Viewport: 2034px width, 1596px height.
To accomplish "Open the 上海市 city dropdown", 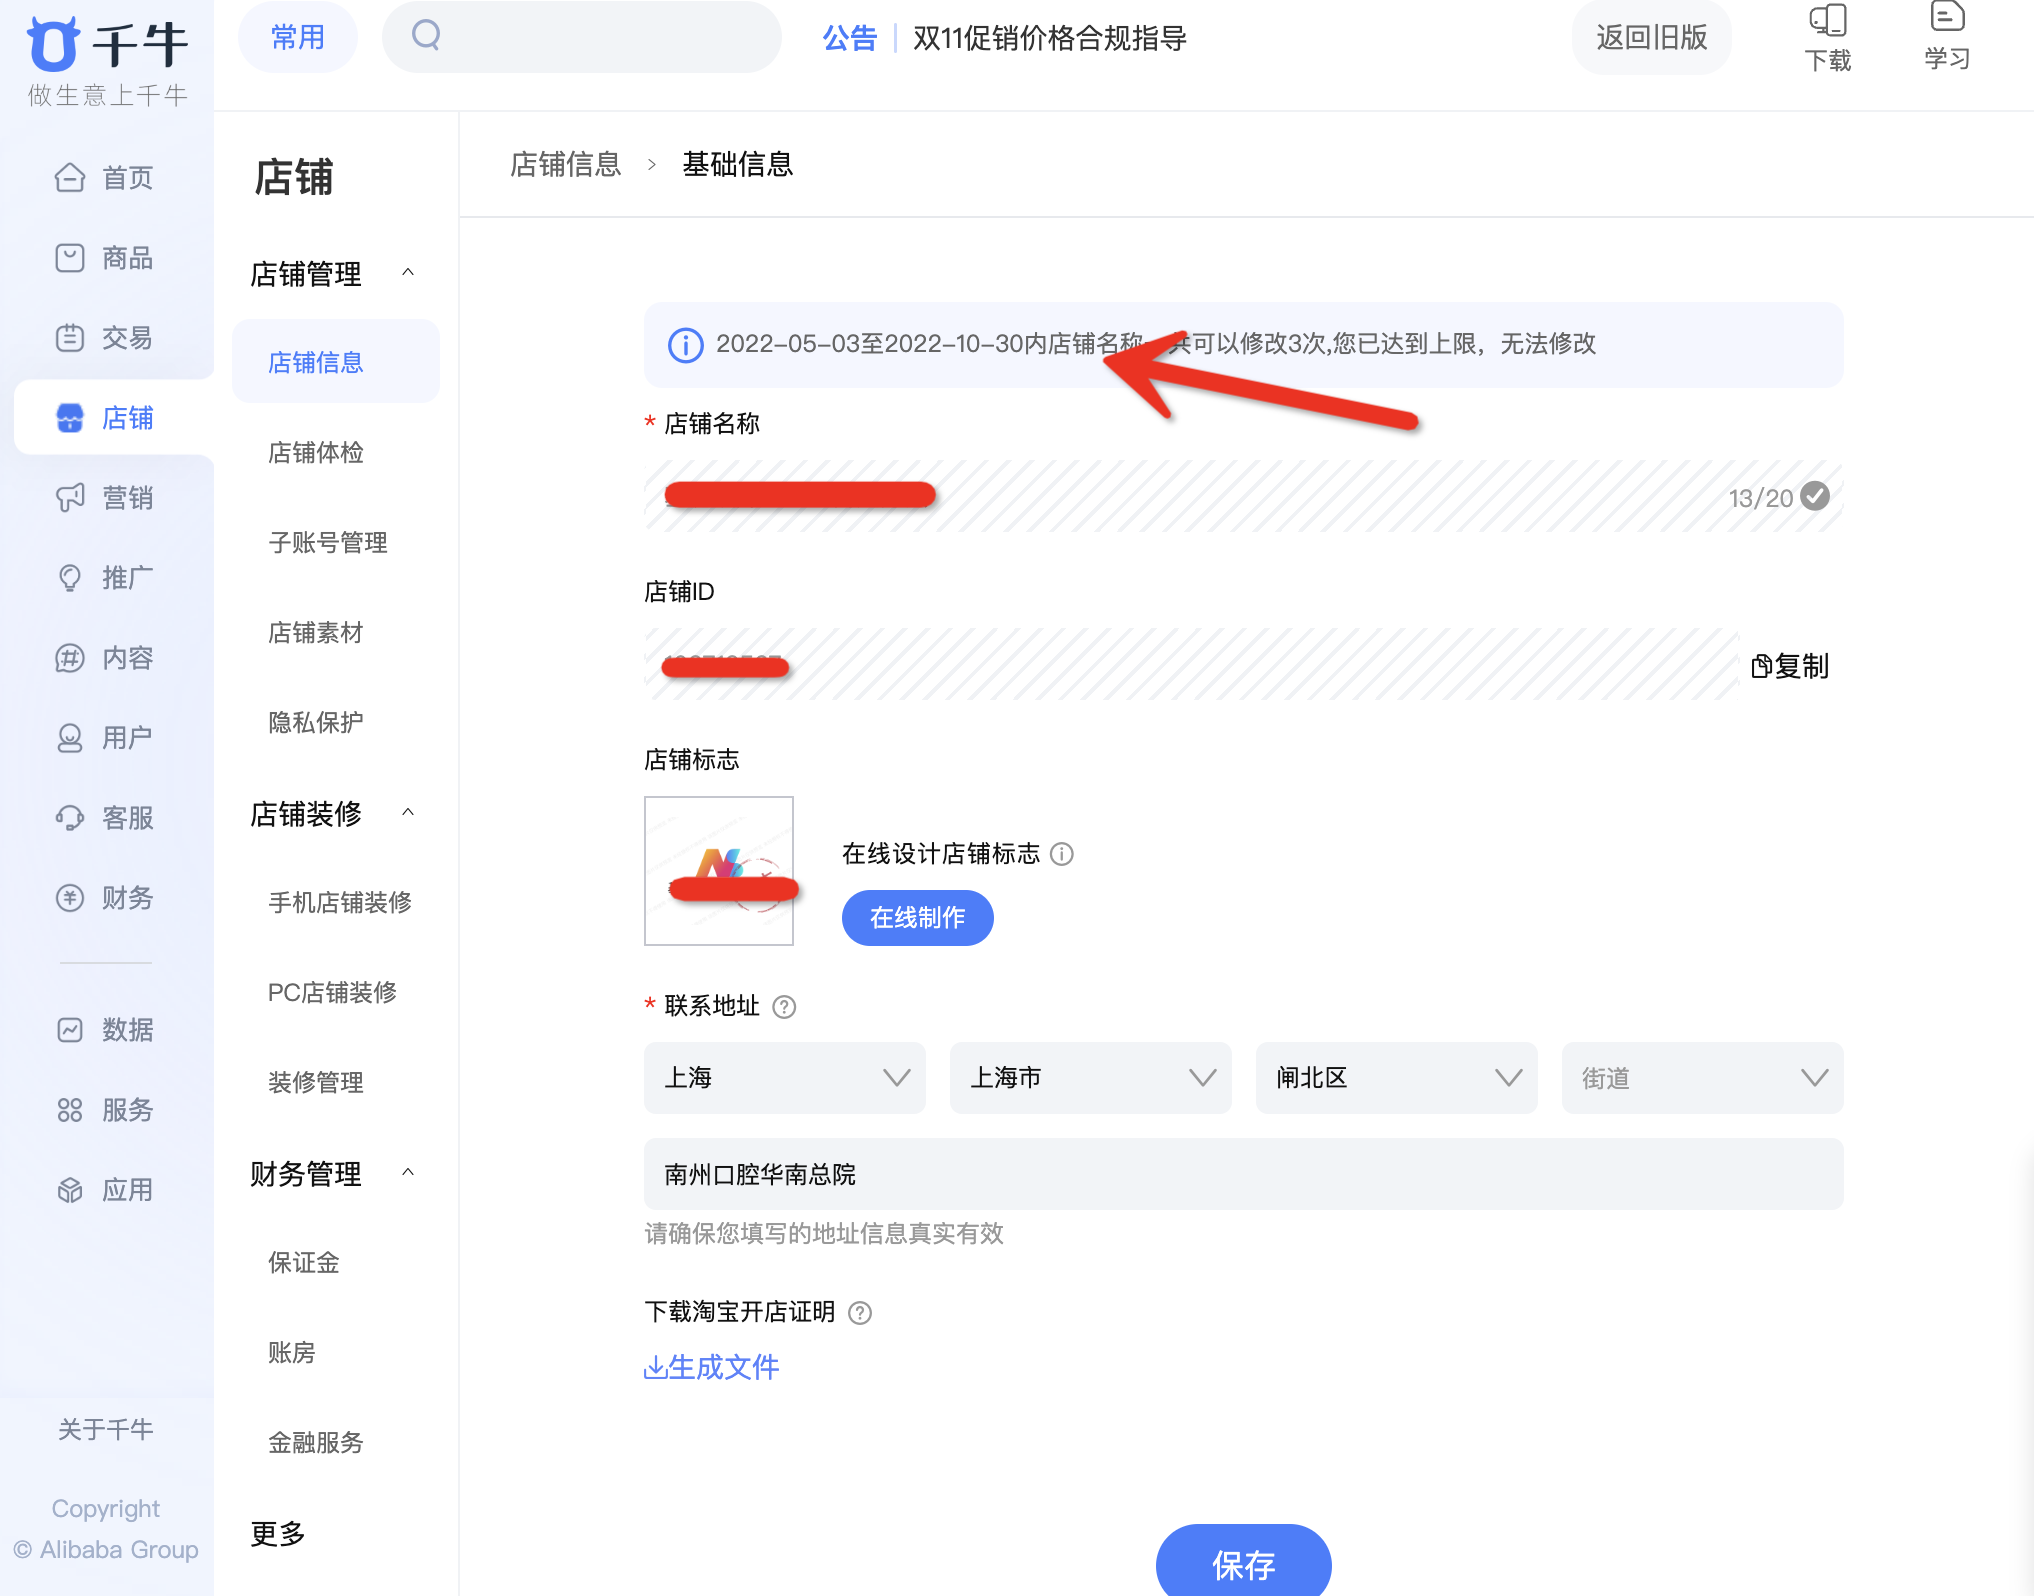I will pyautogui.click(x=1091, y=1078).
